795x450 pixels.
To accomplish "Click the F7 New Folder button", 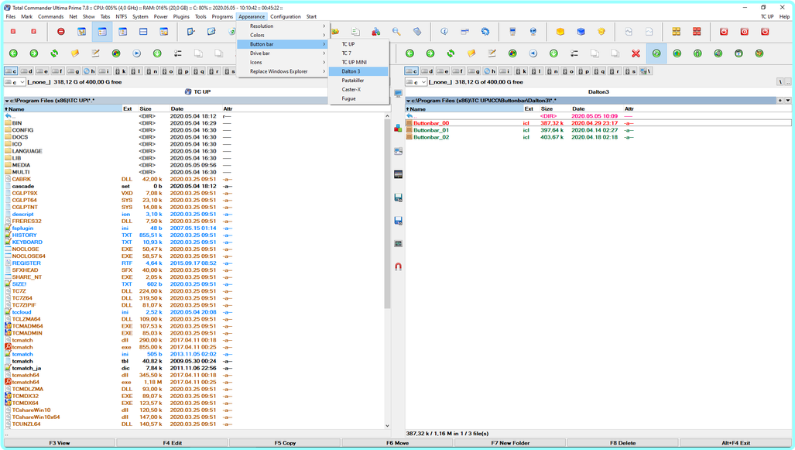I will (510, 443).
